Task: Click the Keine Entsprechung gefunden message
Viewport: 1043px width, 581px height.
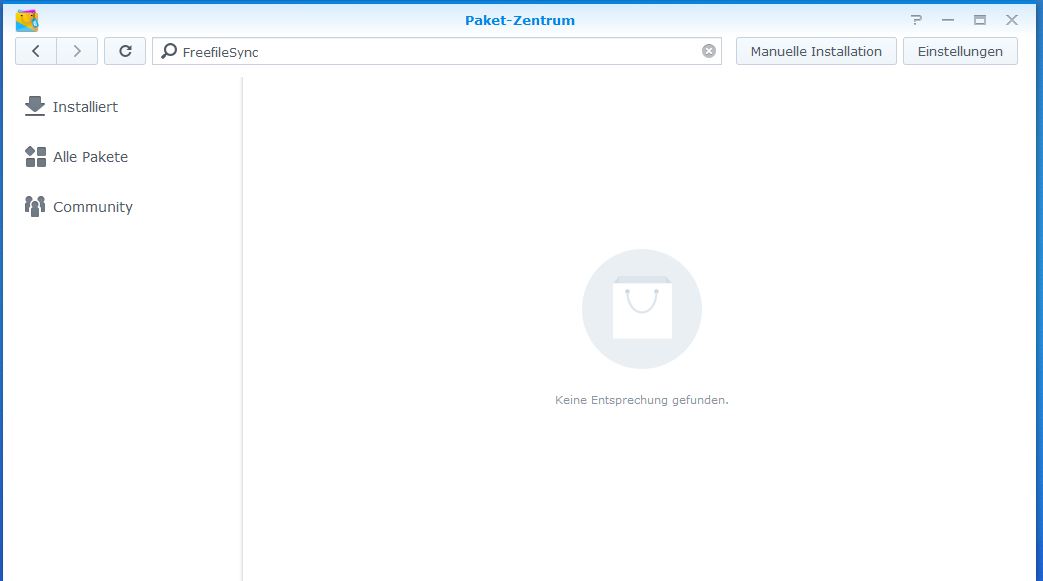Action: coord(642,400)
